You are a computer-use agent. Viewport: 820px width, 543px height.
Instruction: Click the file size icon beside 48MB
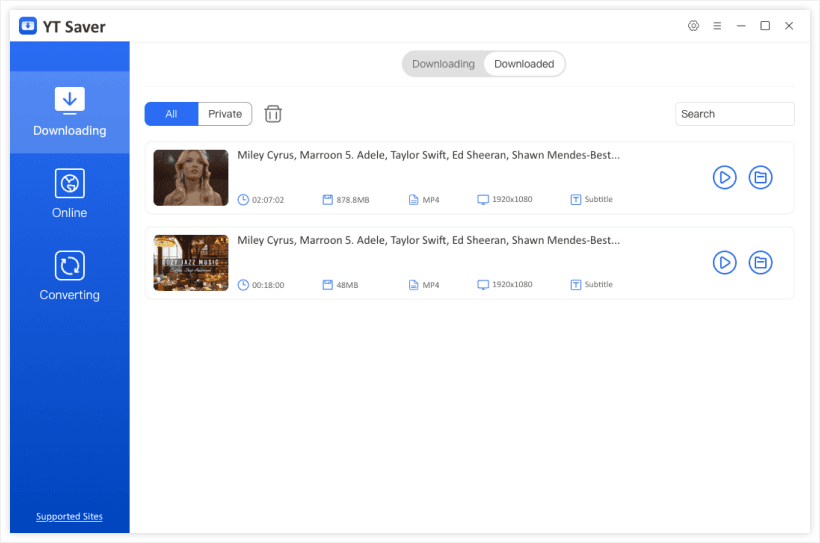327,285
